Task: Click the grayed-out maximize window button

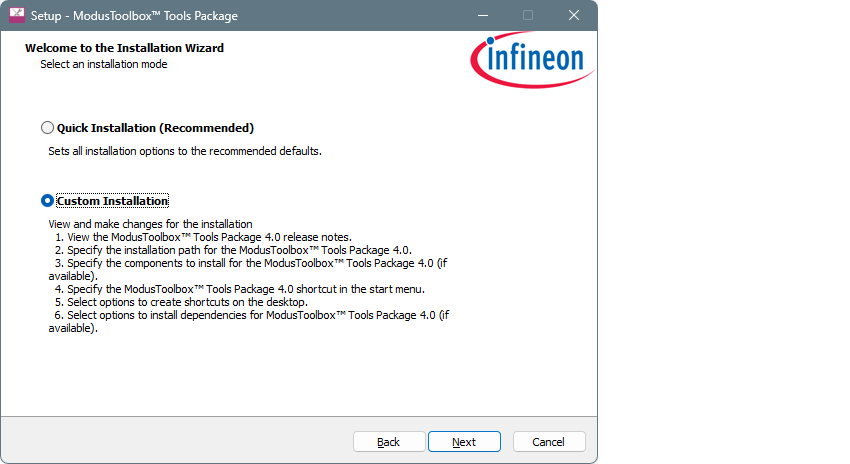Action: pos(528,15)
